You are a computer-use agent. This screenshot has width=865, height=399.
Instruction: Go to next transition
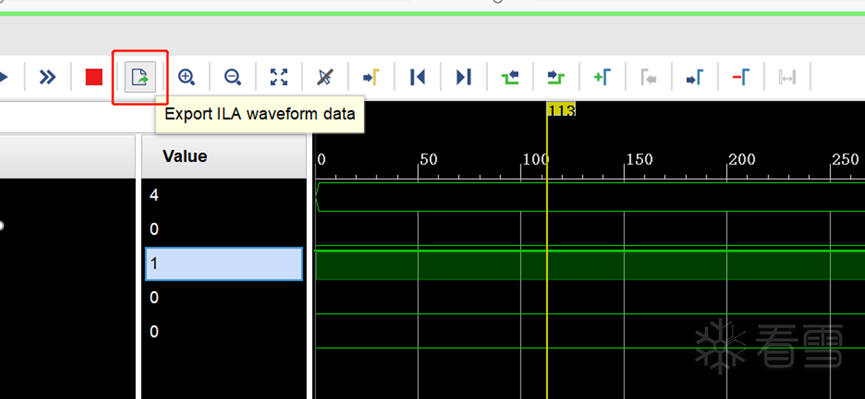point(556,77)
